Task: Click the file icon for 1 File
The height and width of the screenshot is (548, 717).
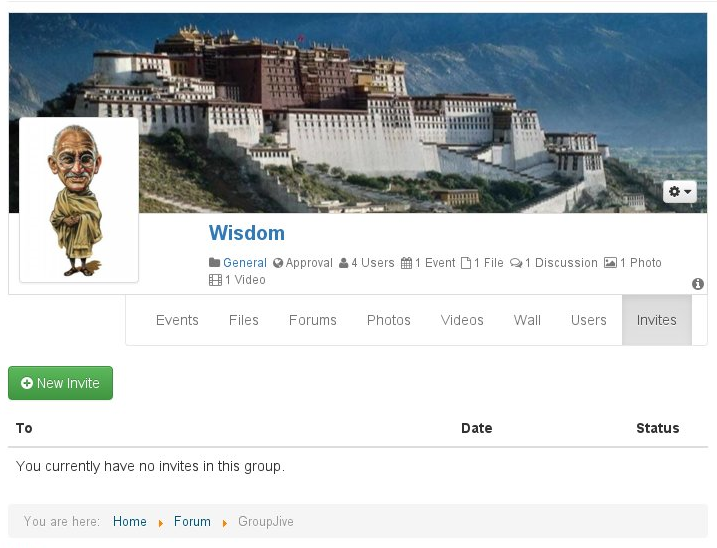Action: 466,263
